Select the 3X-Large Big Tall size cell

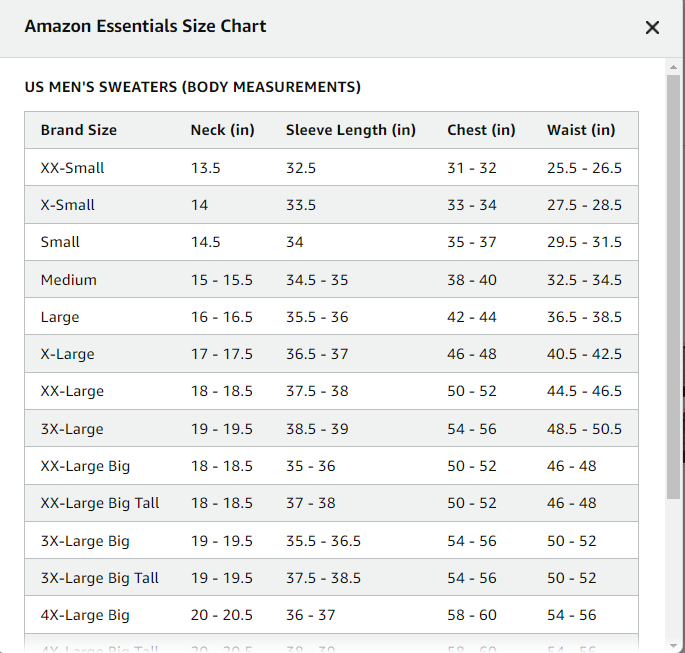click(100, 578)
